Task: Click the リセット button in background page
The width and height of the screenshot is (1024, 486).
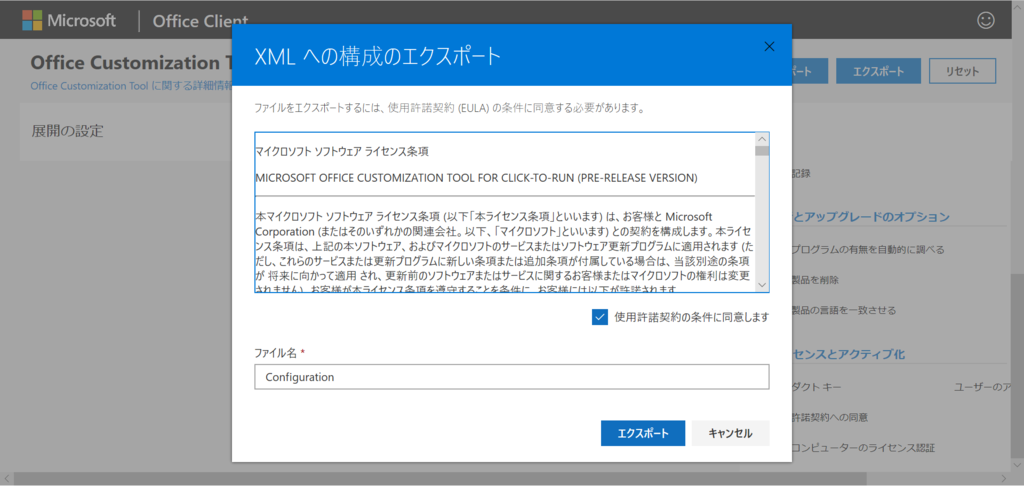Action: [x=962, y=71]
